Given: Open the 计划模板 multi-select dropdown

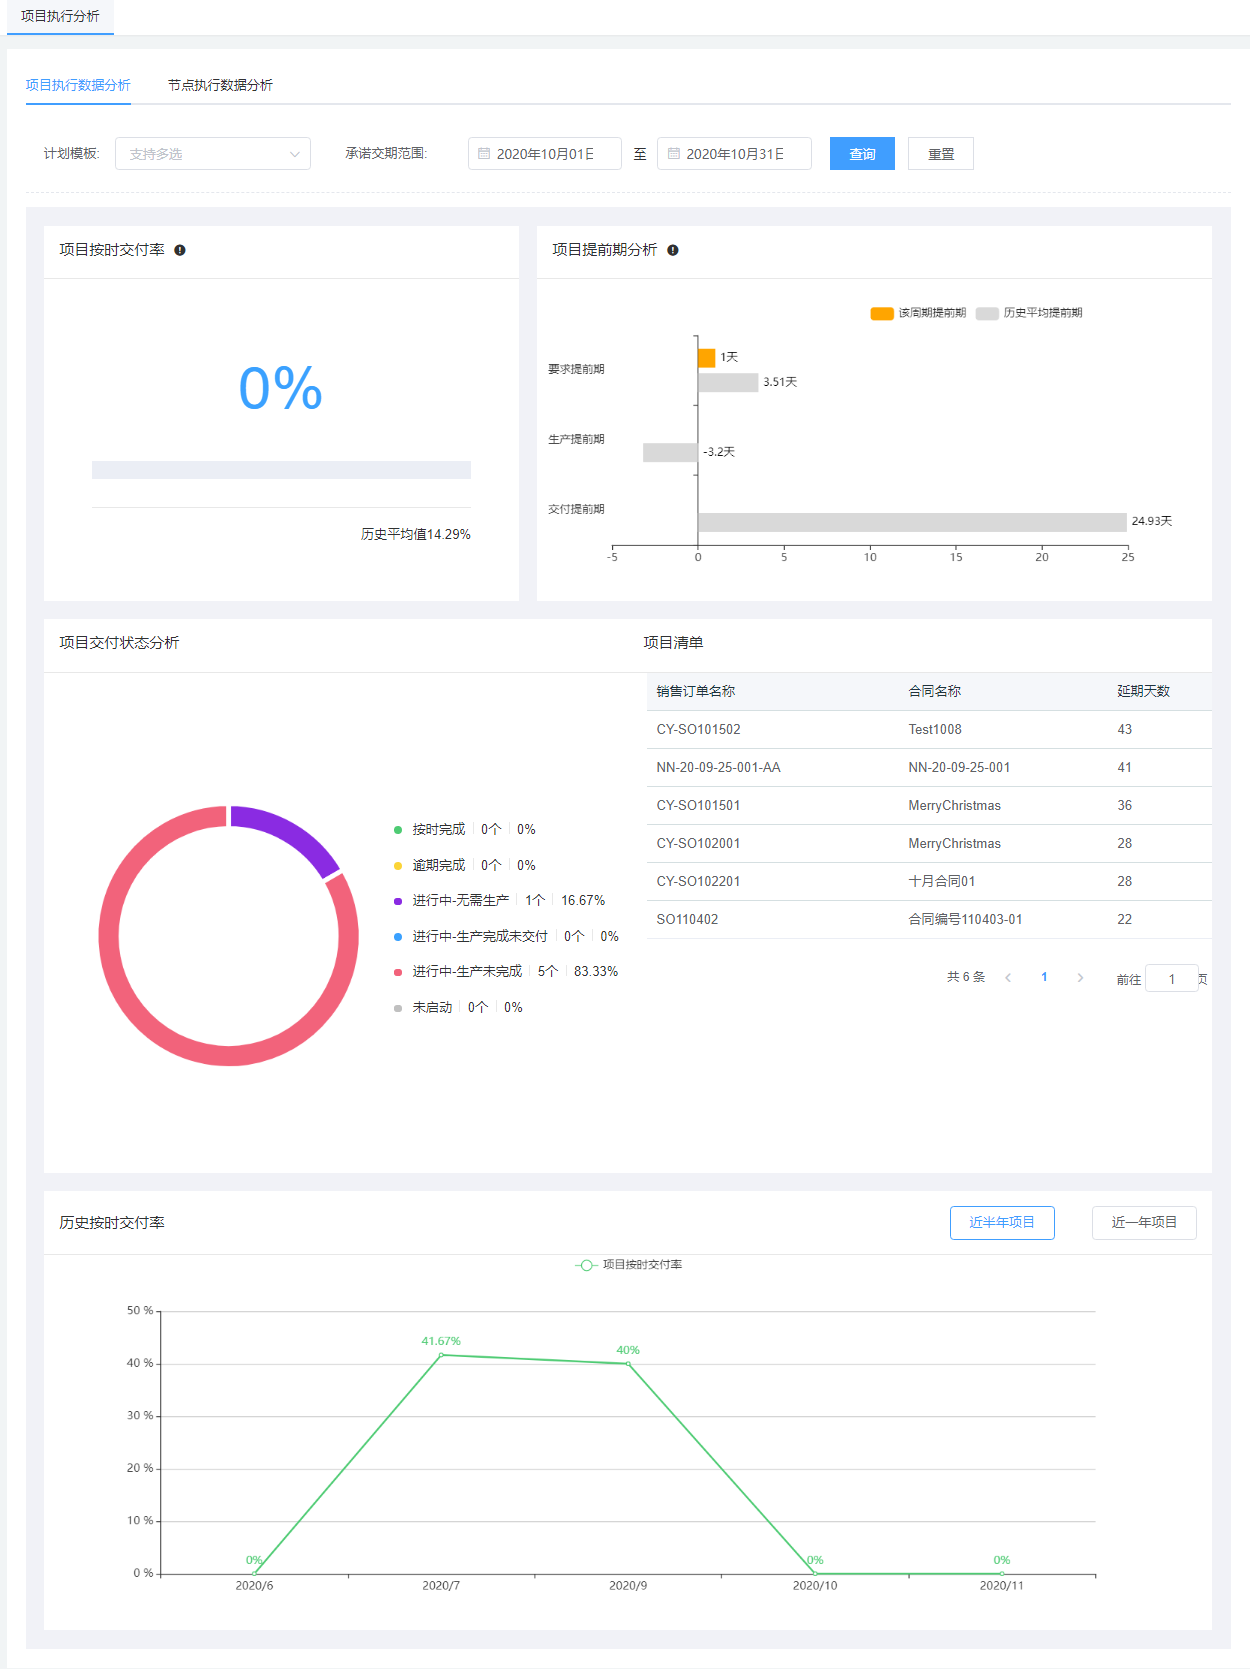Looking at the screenshot, I should point(213,154).
